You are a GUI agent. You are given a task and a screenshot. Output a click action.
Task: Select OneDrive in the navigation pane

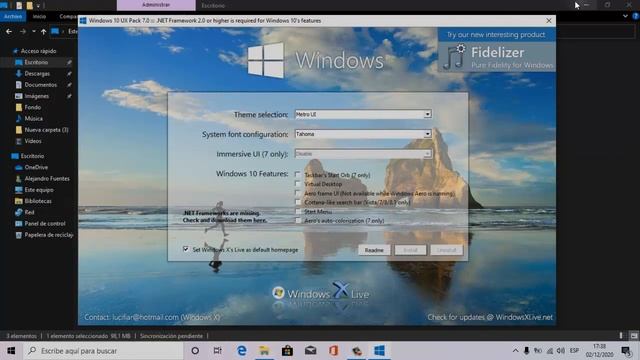tap(36, 167)
